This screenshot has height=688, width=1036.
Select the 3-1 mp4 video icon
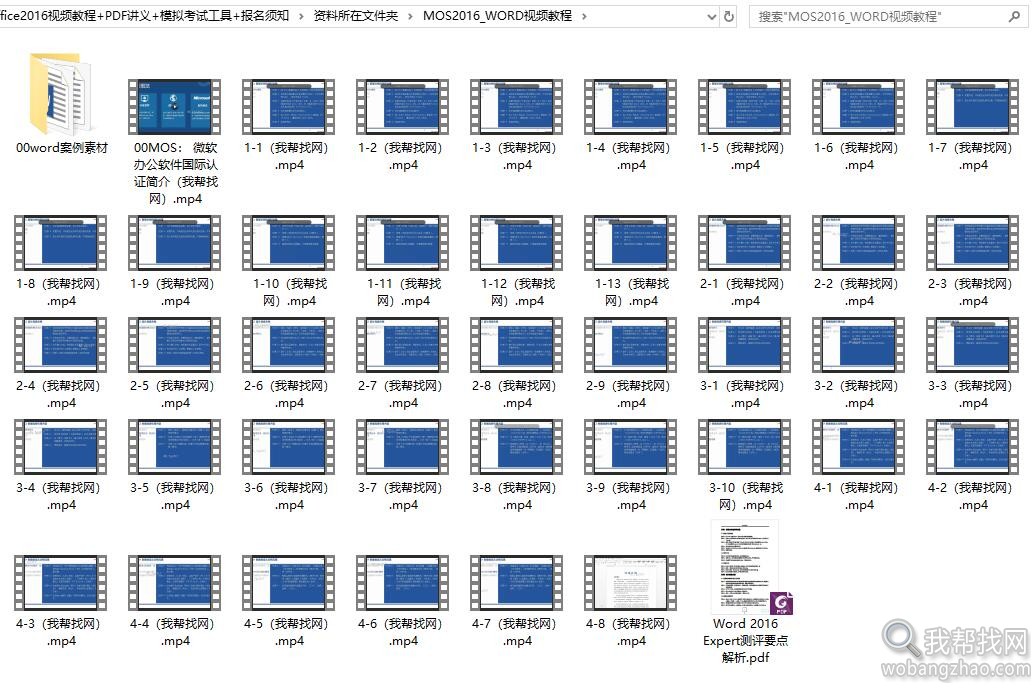[745, 345]
